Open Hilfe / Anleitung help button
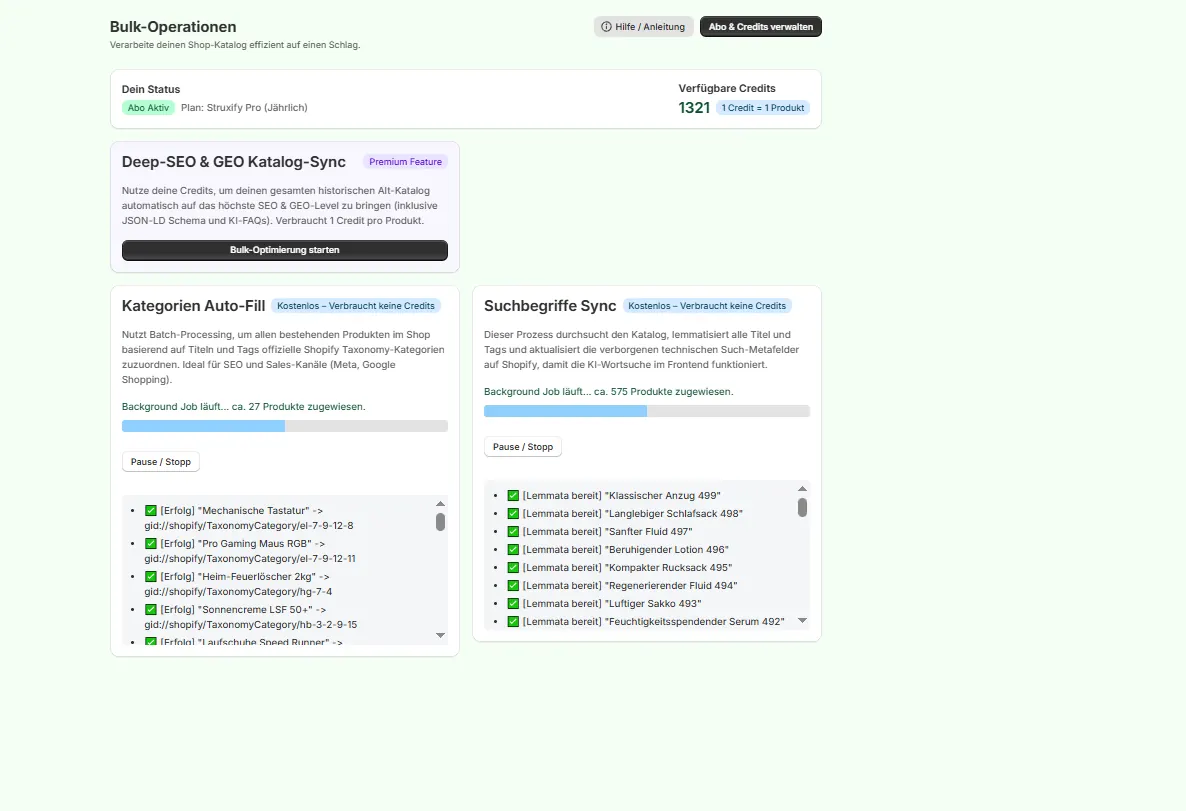 click(644, 26)
